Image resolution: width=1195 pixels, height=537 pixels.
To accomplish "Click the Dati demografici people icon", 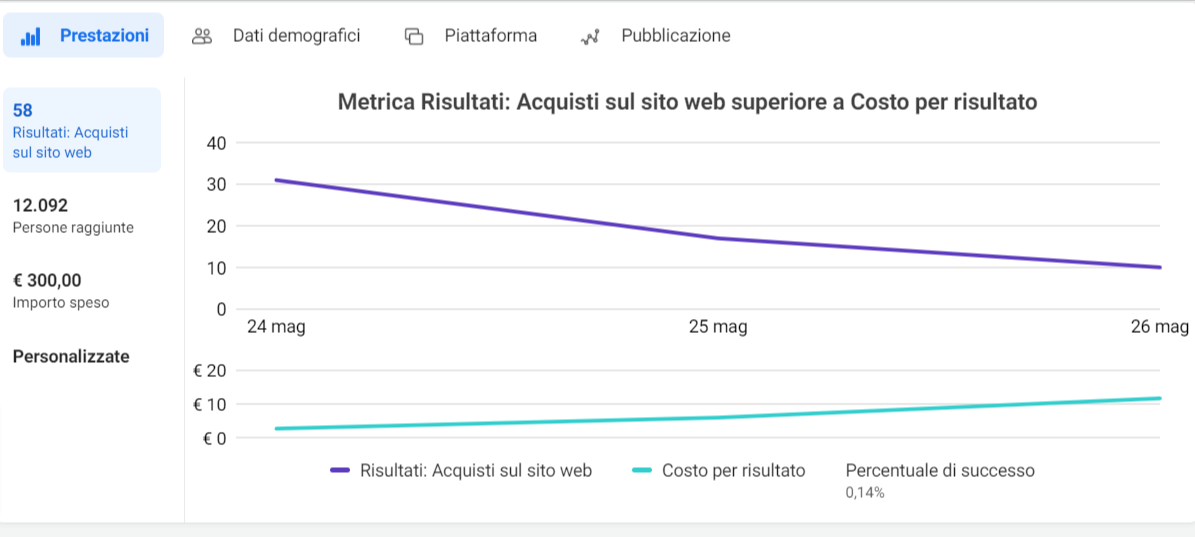I will (x=202, y=36).
